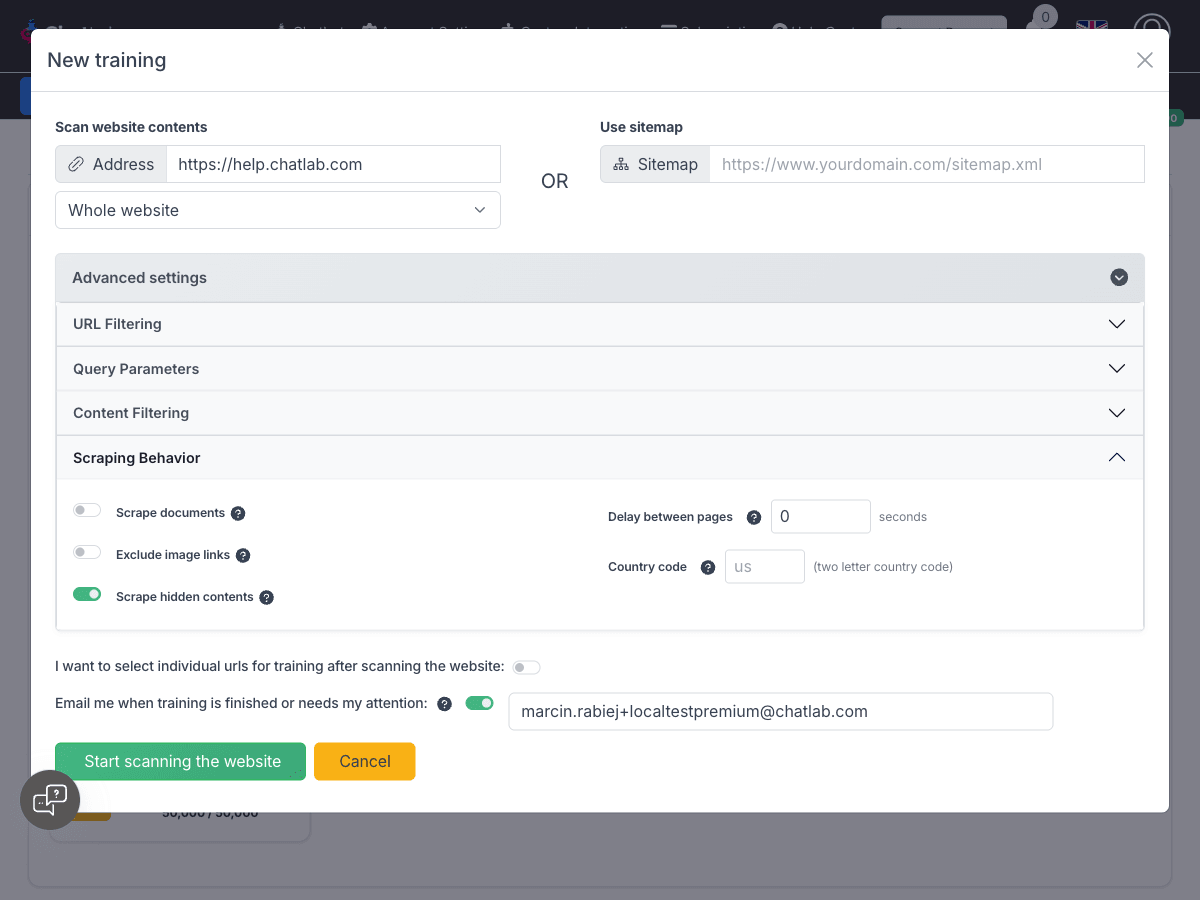This screenshot has height=900, width=1200.
Task: Click the Sitemap URL input field
Action: 926,164
